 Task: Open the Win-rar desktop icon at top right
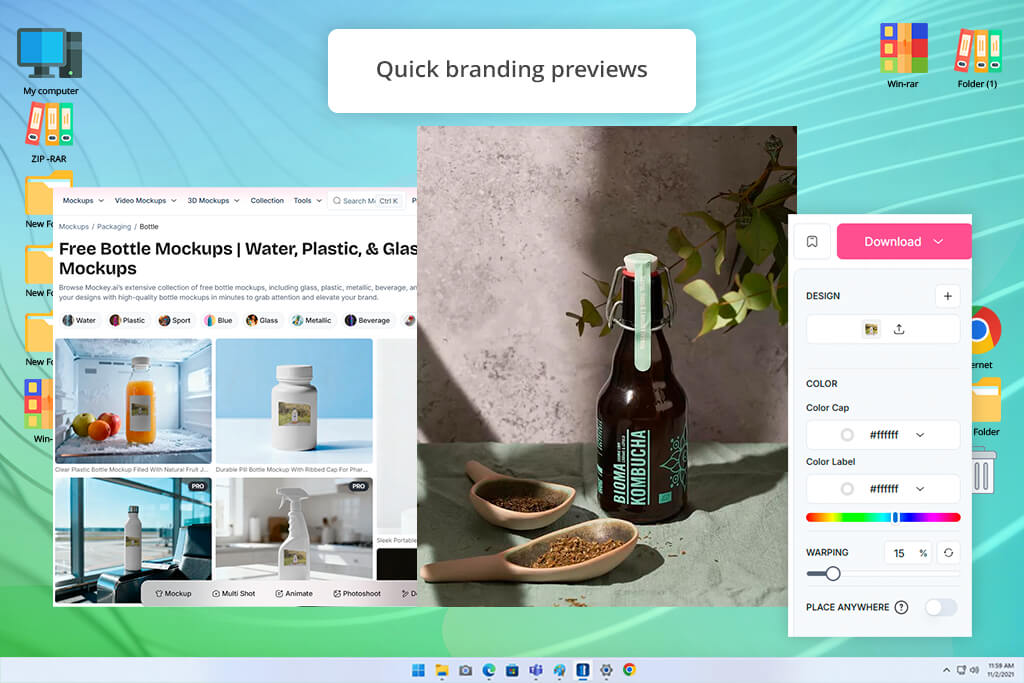(x=903, y=56)
